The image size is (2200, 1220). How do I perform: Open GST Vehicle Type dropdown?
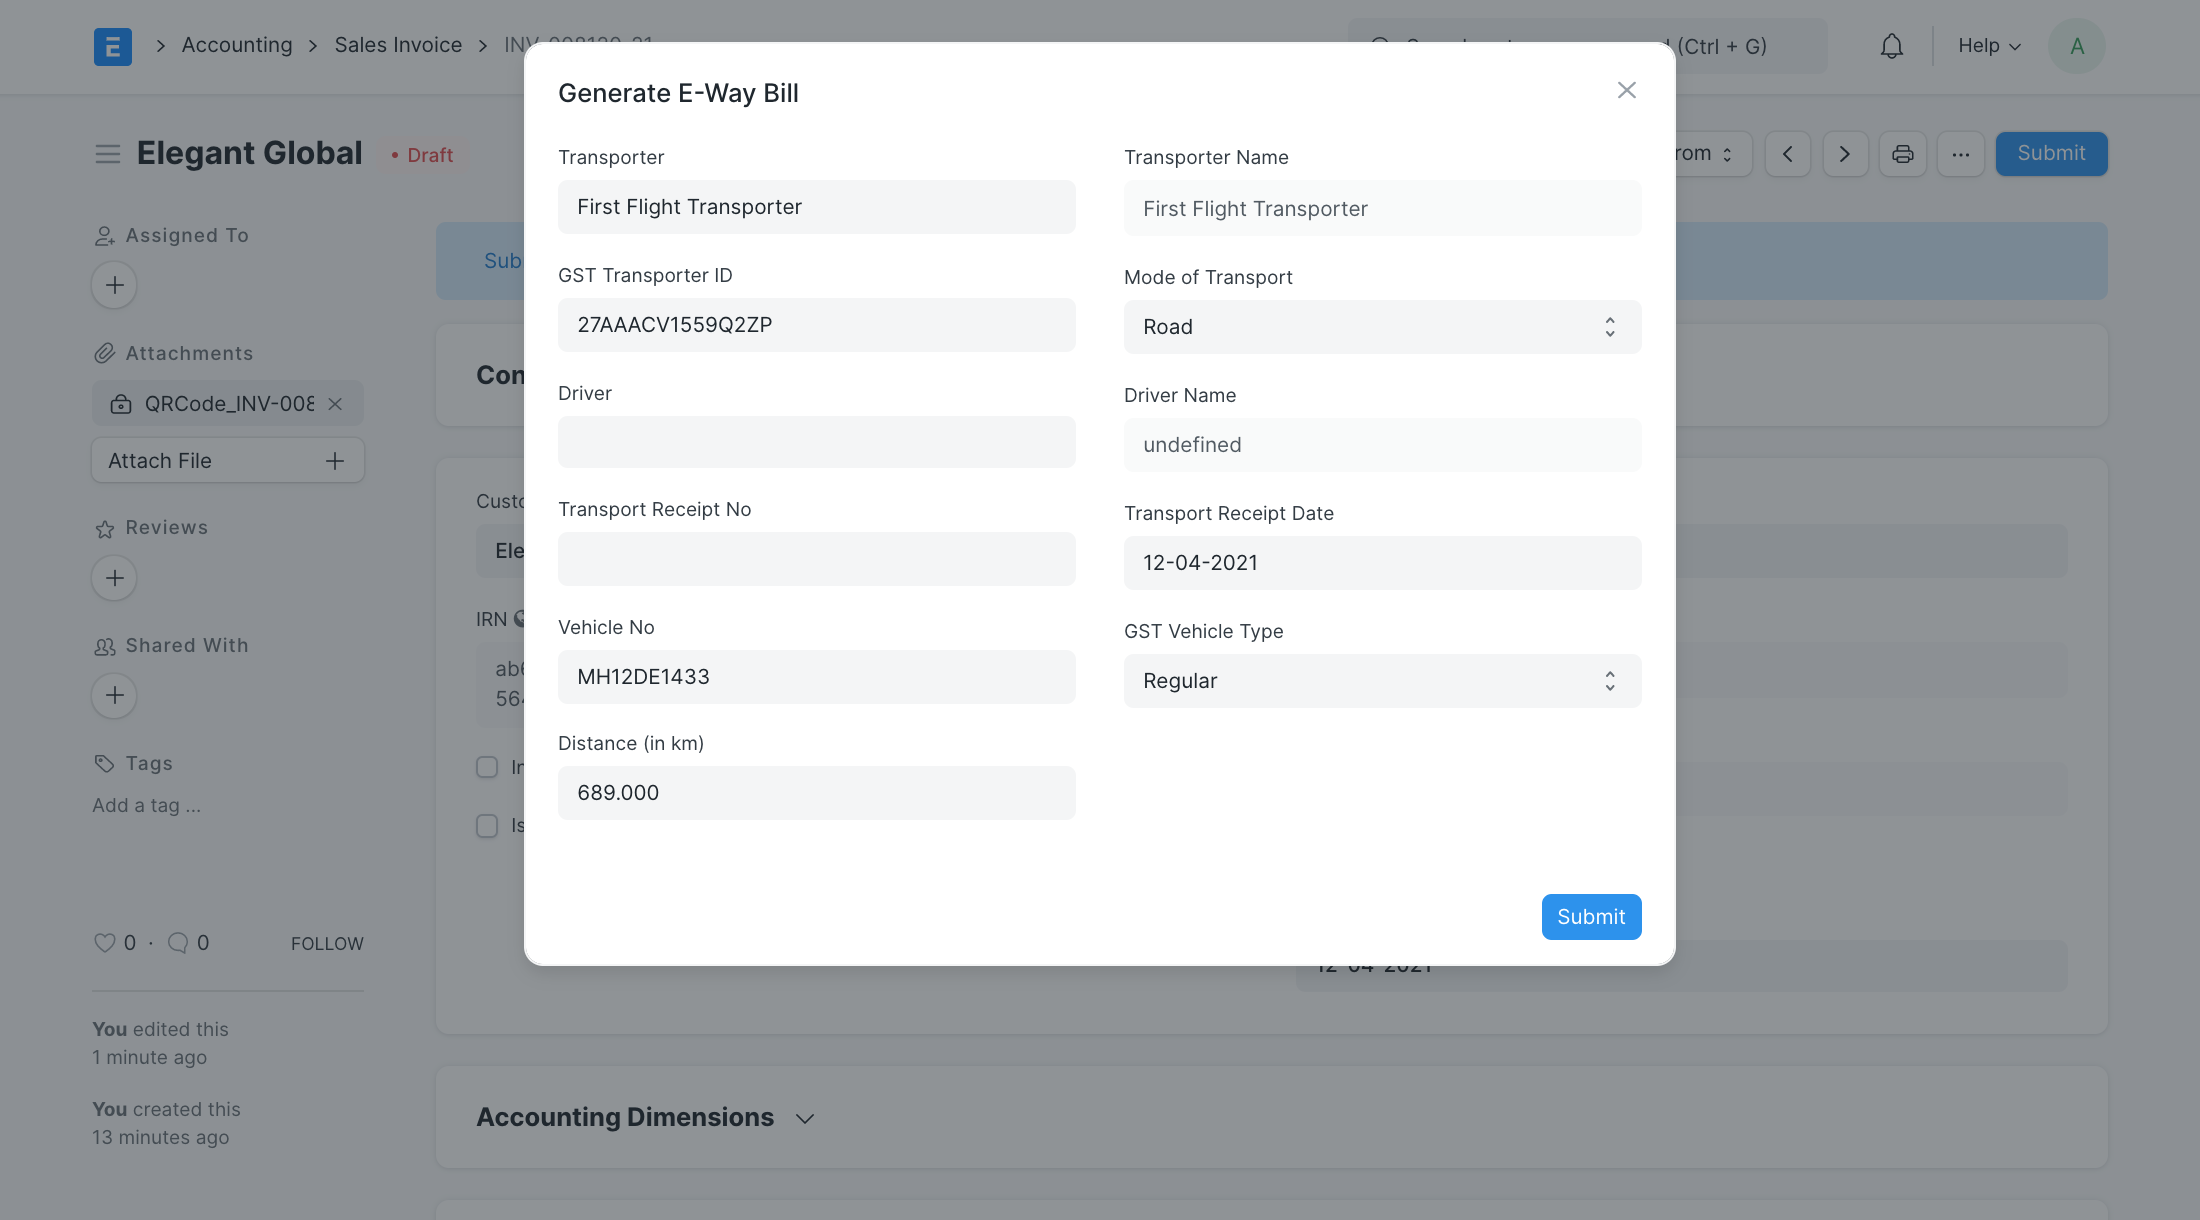click(x=1382, y=681)
